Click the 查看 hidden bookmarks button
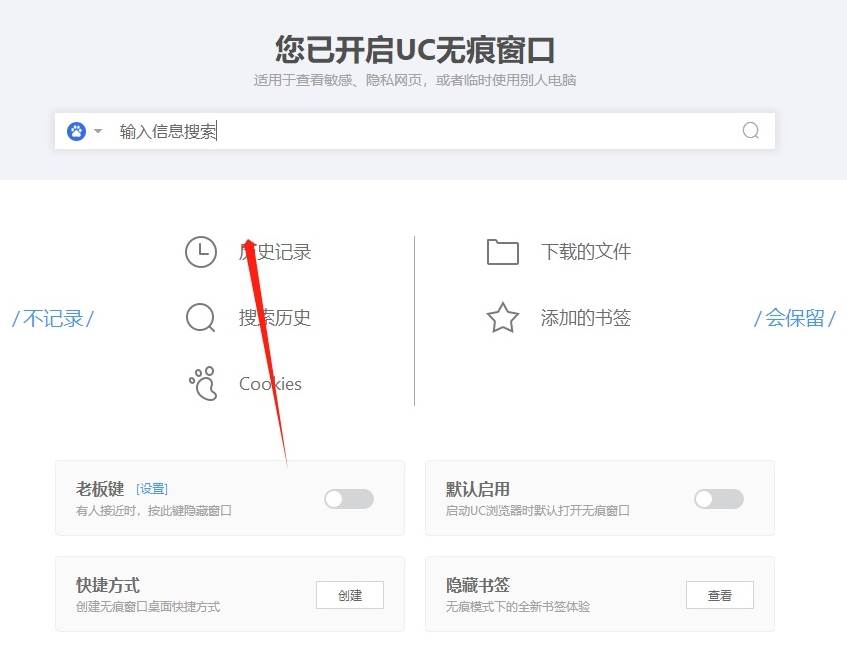The image size is (847, 650). tap(720, 595)
